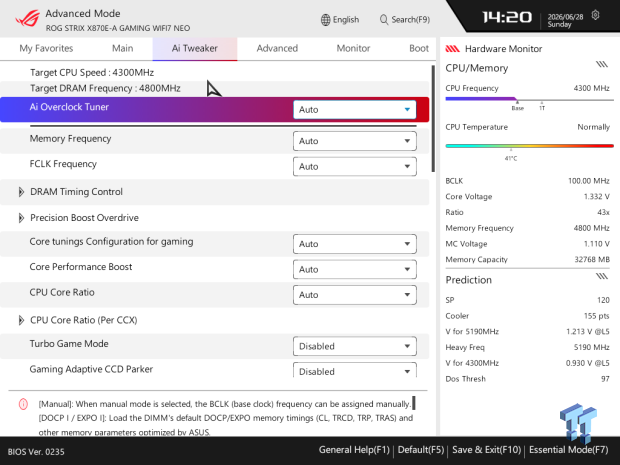Click the Dos Thresh 97 value
620x465 pixels.
point(605,379)
